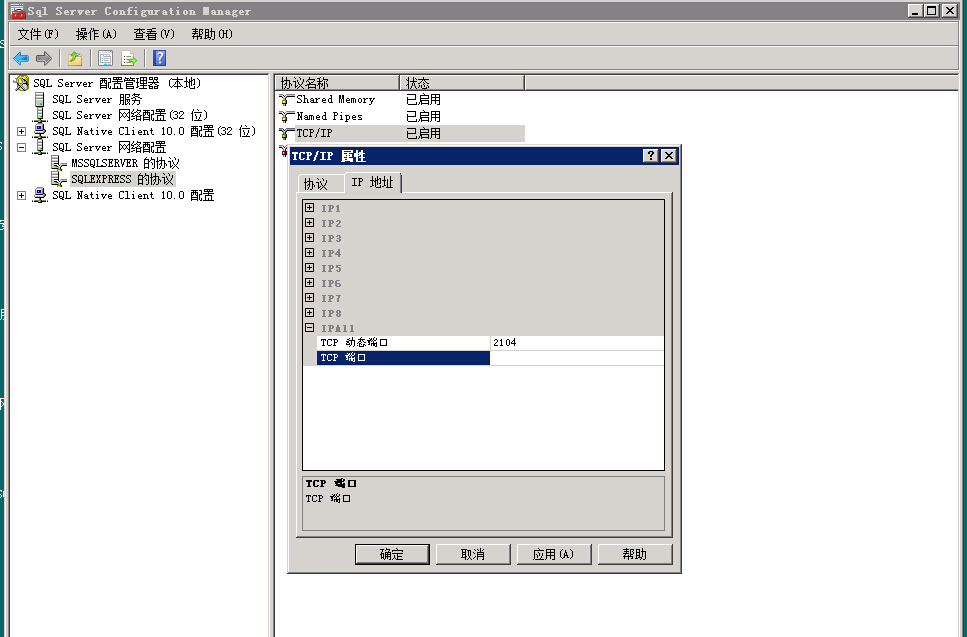This screenshot has width=967, height=637.
Task: Click the empty TCP 端口 value field
Action: pos(577,358)
